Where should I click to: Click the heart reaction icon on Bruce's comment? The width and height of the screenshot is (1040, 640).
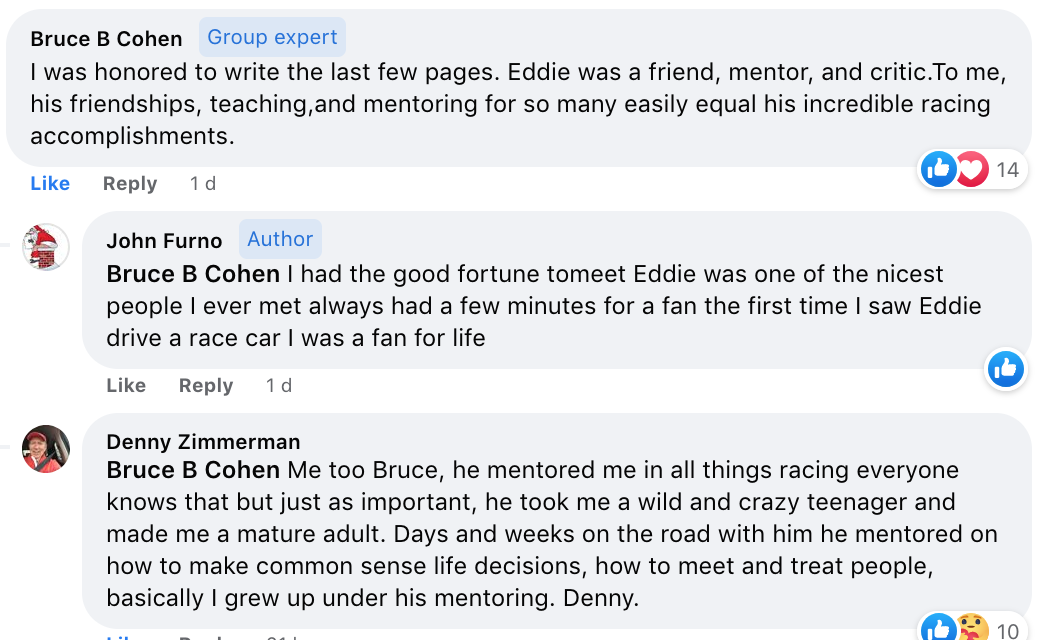click(x=972, y=169)
